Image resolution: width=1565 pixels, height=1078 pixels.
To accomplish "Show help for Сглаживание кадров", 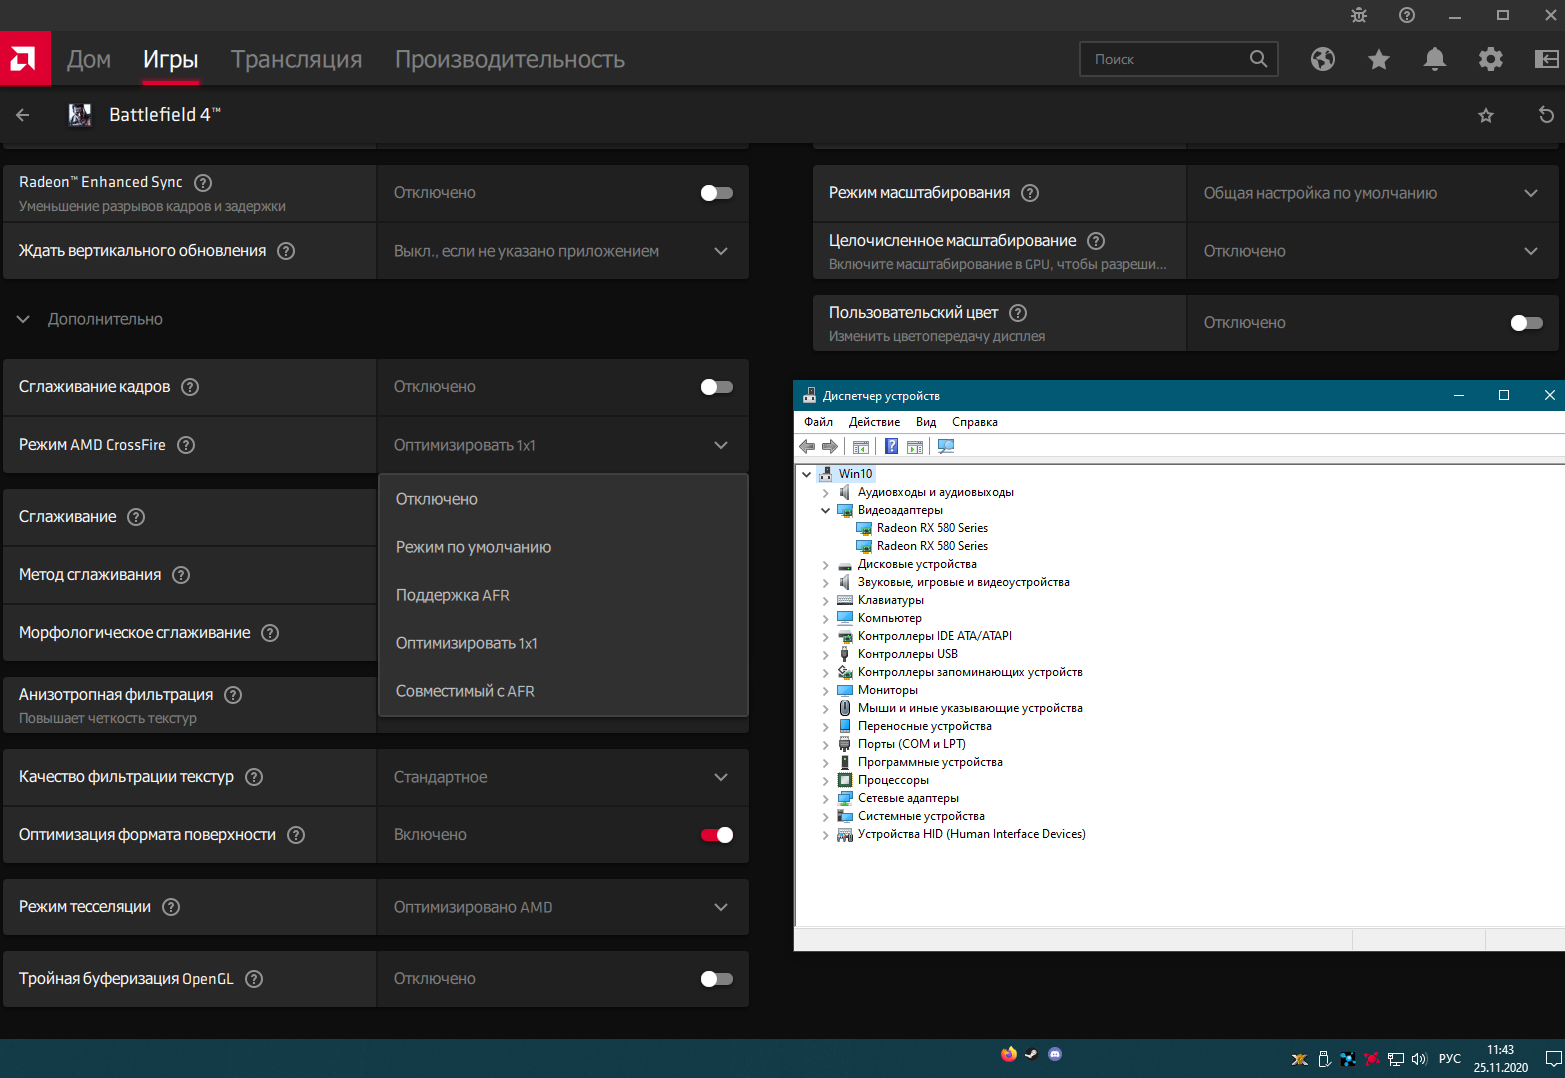I will tap(190, 387).
